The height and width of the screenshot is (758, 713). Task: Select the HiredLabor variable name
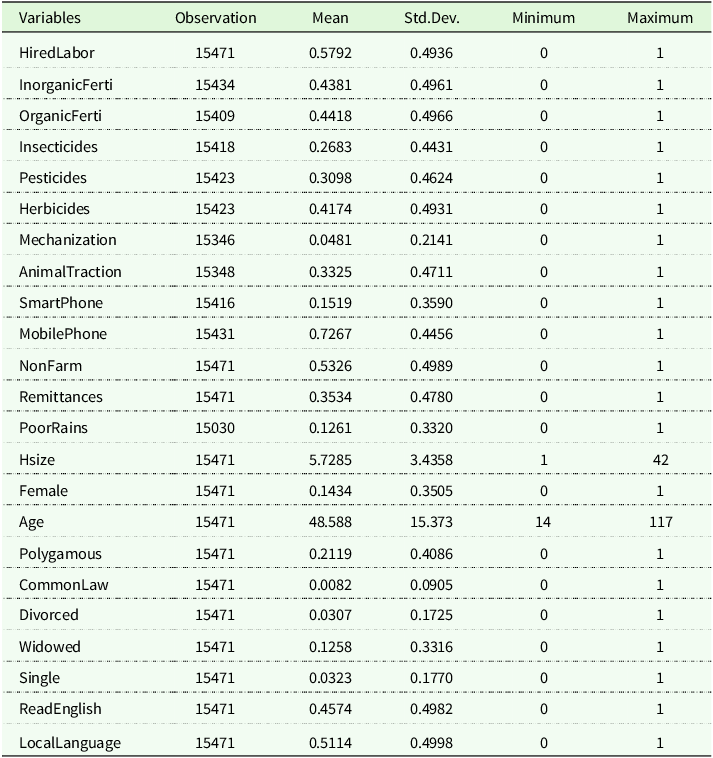pyautogui.click(x=56, y=53)
